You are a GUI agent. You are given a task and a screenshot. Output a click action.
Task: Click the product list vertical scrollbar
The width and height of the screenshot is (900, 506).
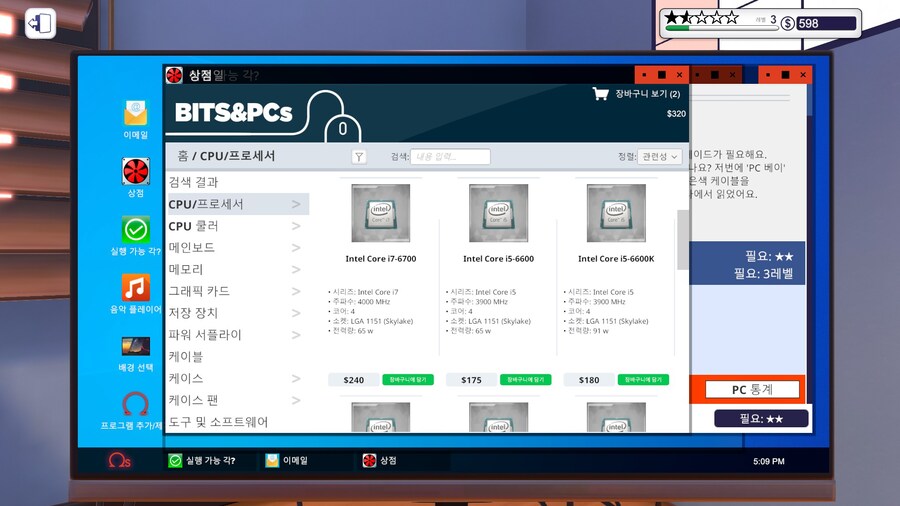(x=682, y=239)
